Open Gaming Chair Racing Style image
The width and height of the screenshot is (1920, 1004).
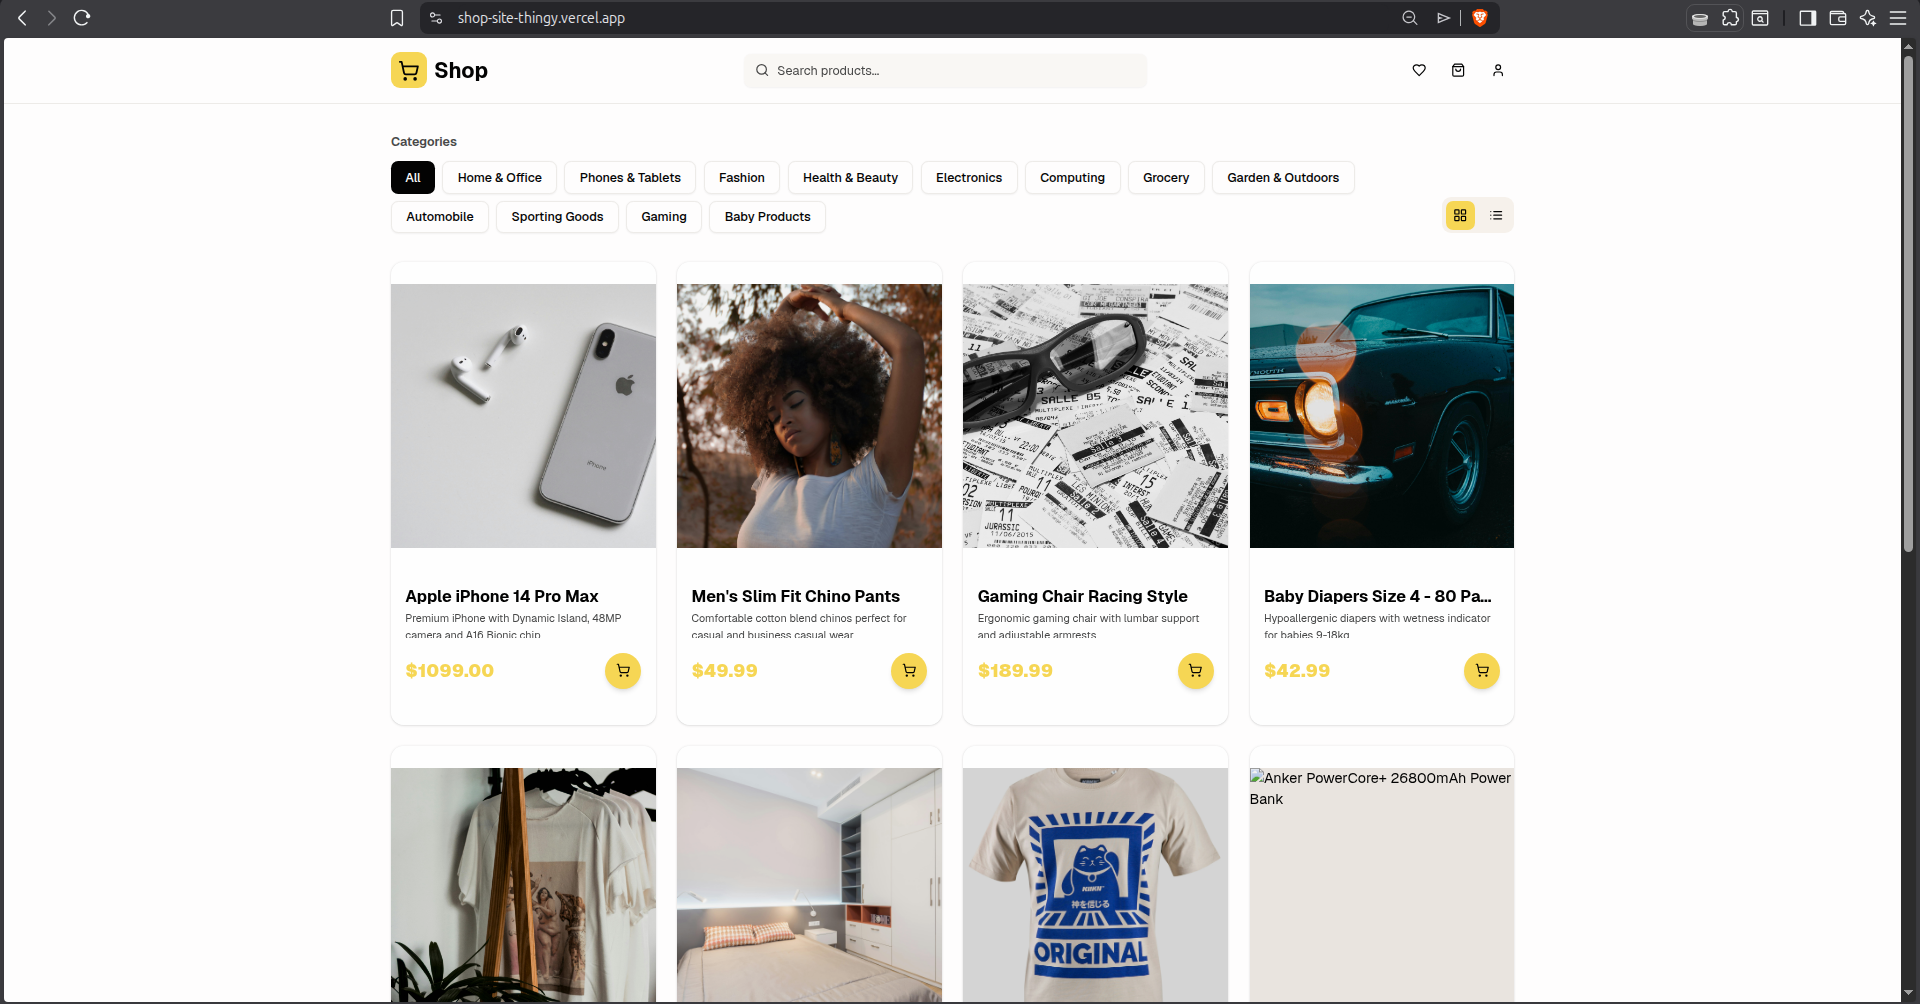click(1095, 416)
